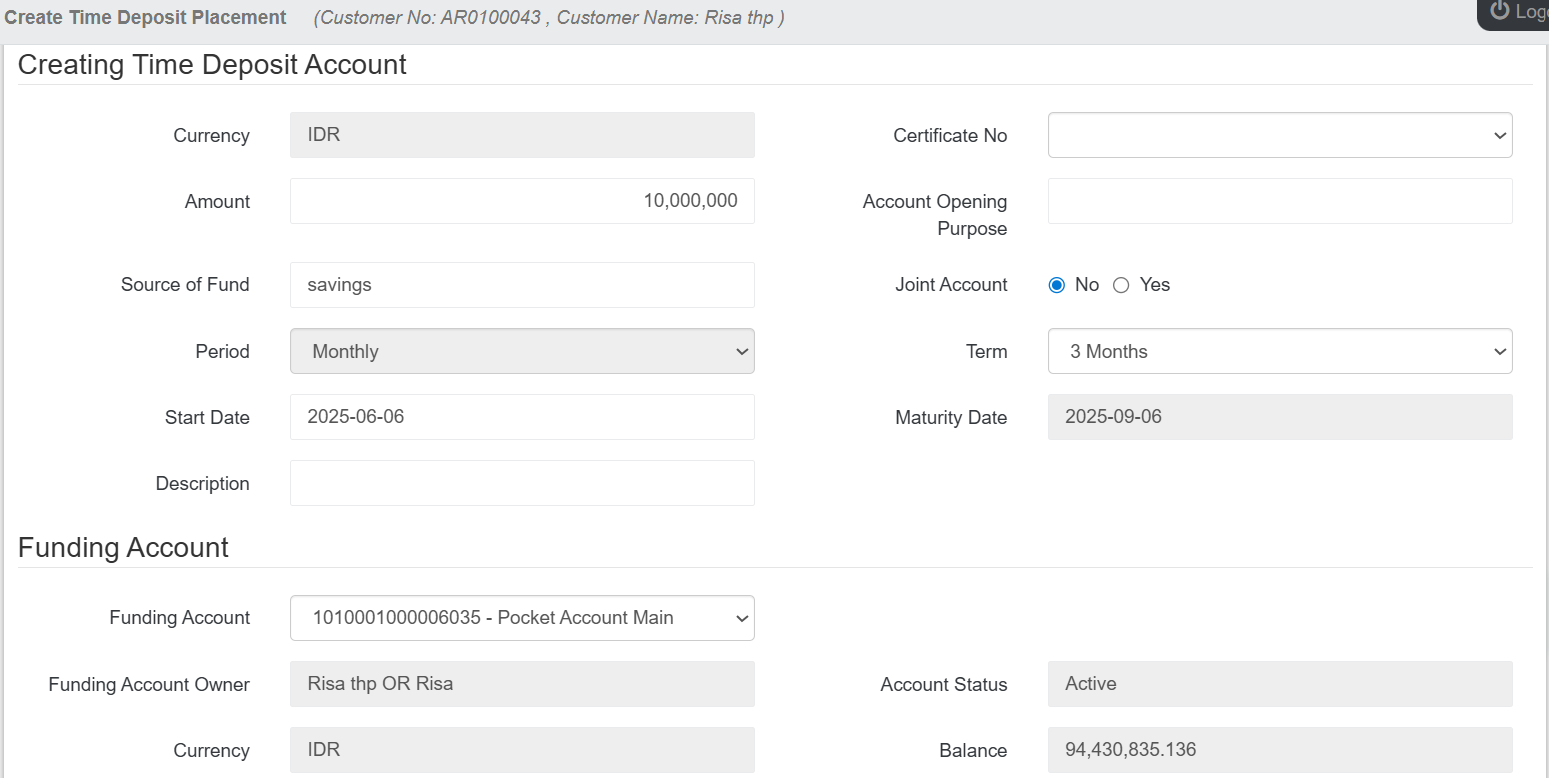Viewport: 1549px width, 778px height.
Task: Select Yes for Joint Account
Action: coord(1121,285)
